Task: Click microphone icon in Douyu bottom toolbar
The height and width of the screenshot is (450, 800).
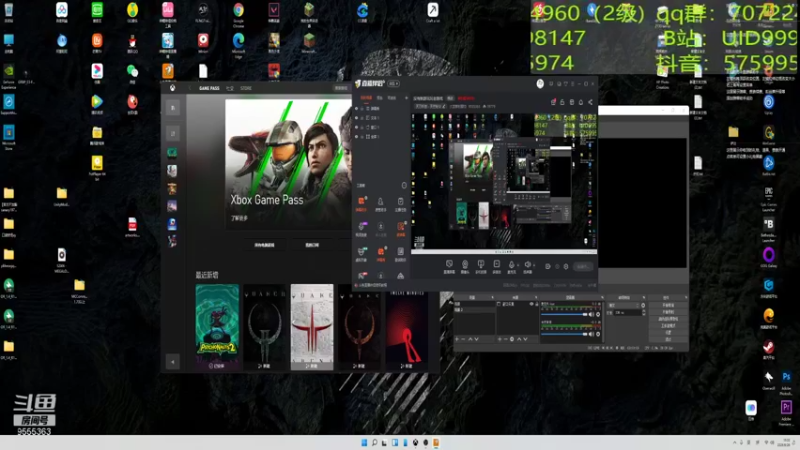Action: (x=511, y=264)
